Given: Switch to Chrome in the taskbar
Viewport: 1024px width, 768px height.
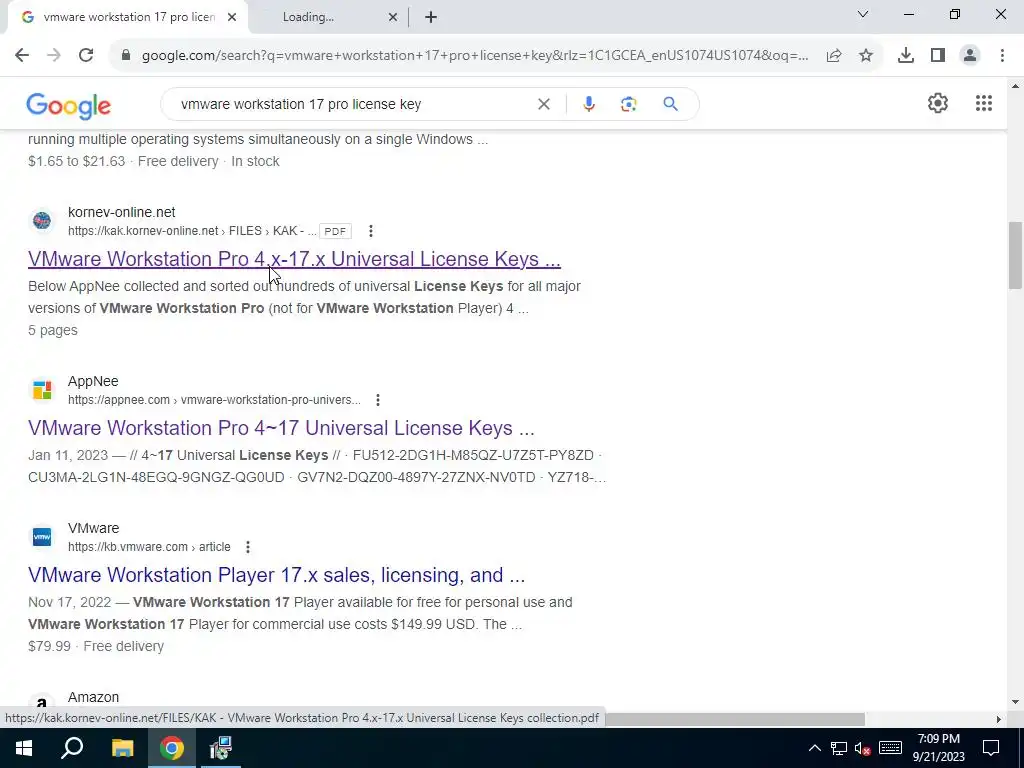Looking at the screenshot, I should click(172, 748).
